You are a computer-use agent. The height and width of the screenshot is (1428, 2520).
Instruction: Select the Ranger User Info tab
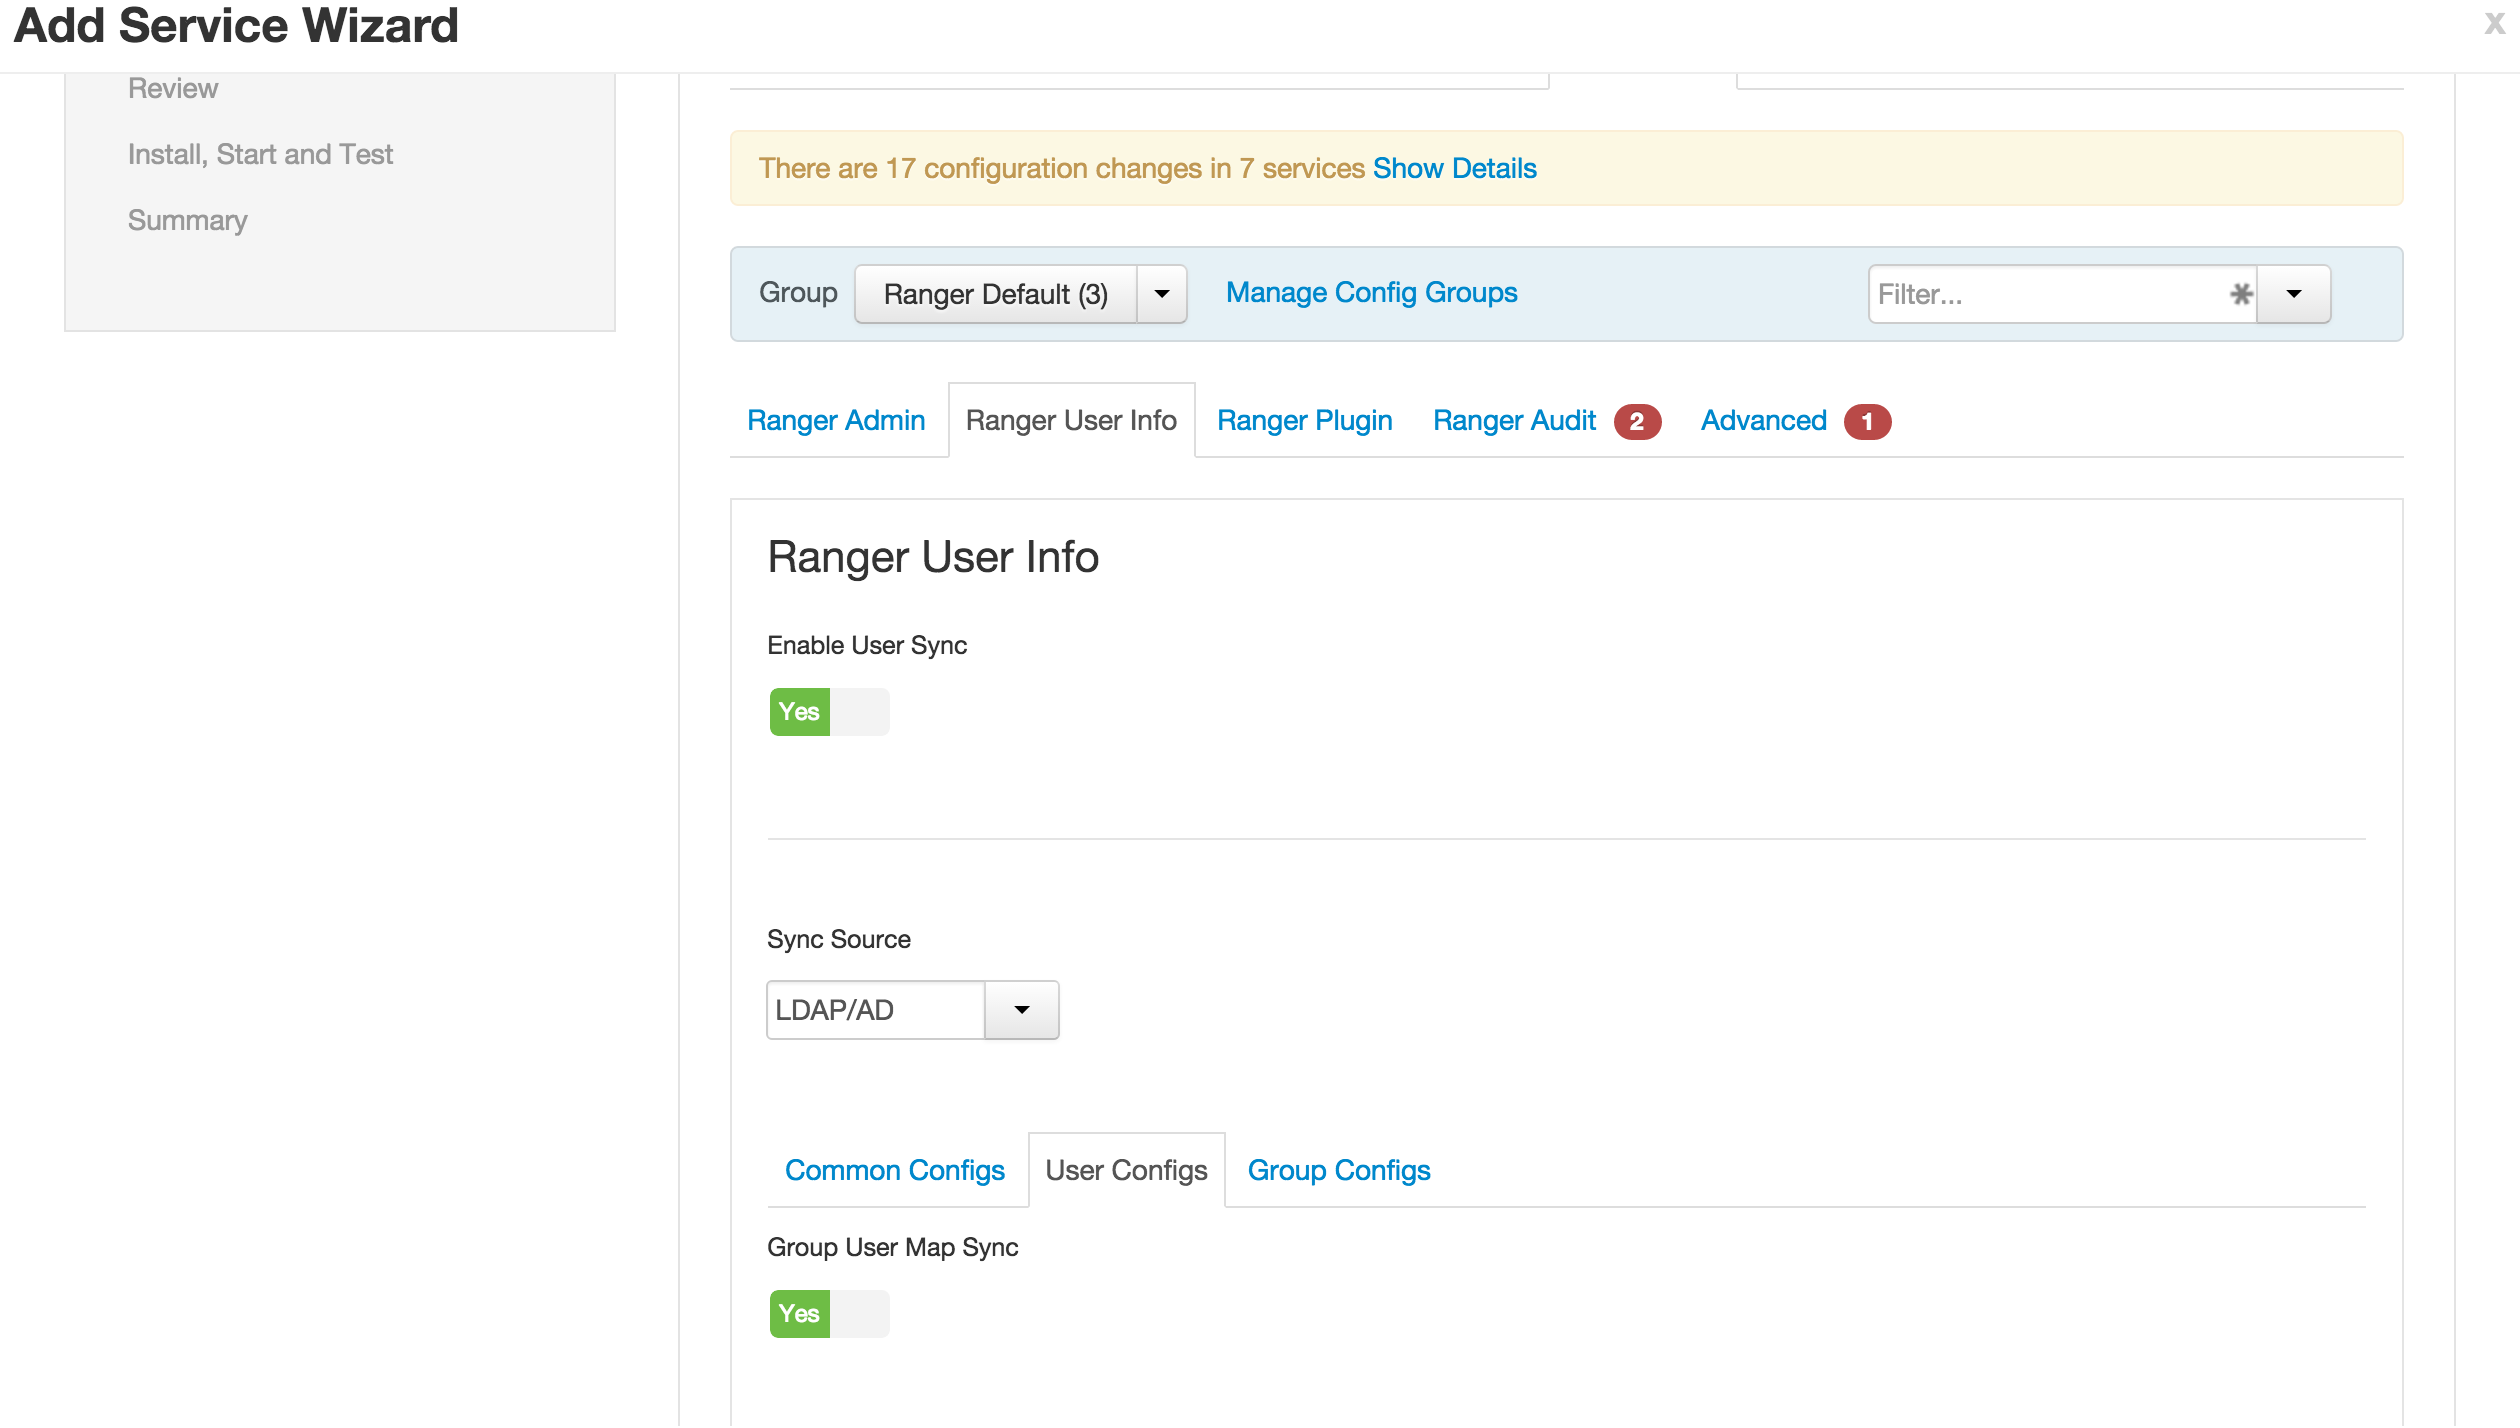(1071, 421)
